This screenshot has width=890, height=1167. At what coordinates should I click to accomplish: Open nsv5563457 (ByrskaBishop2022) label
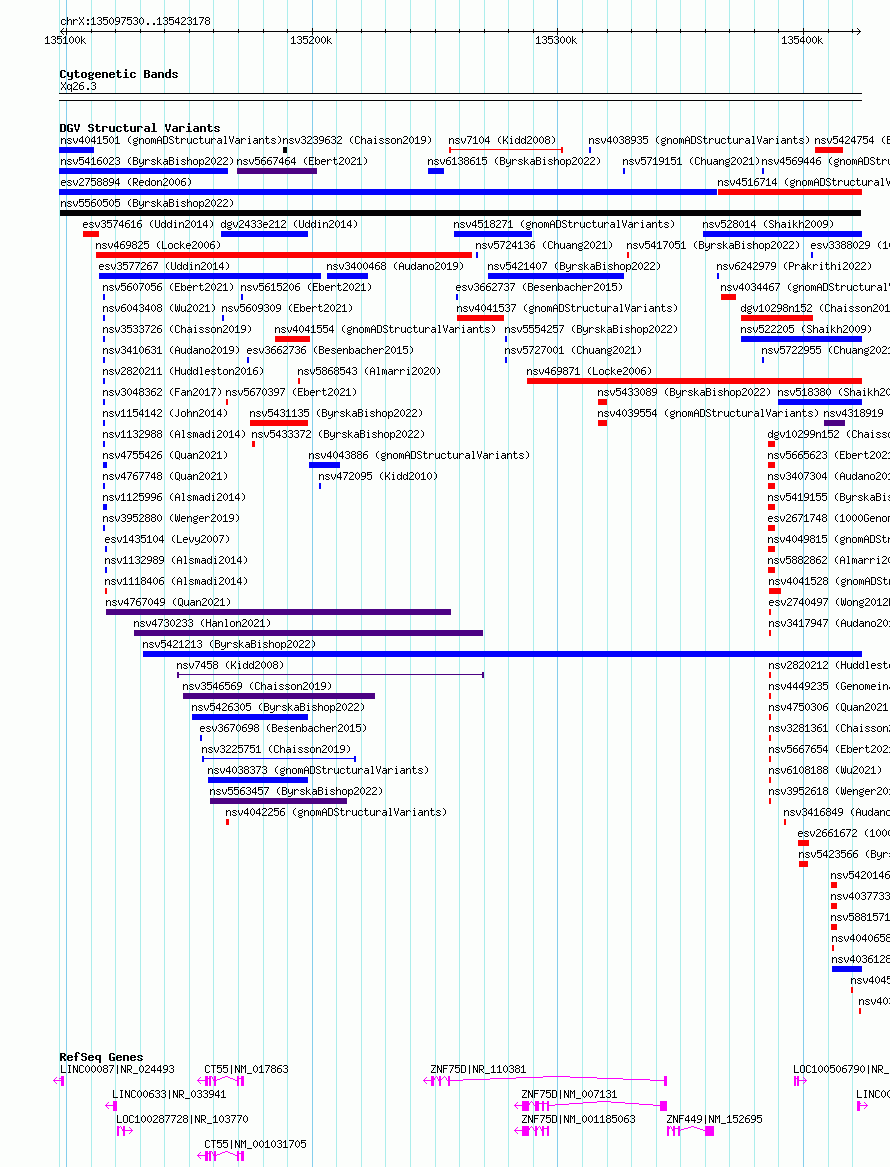tap(296, 792)
